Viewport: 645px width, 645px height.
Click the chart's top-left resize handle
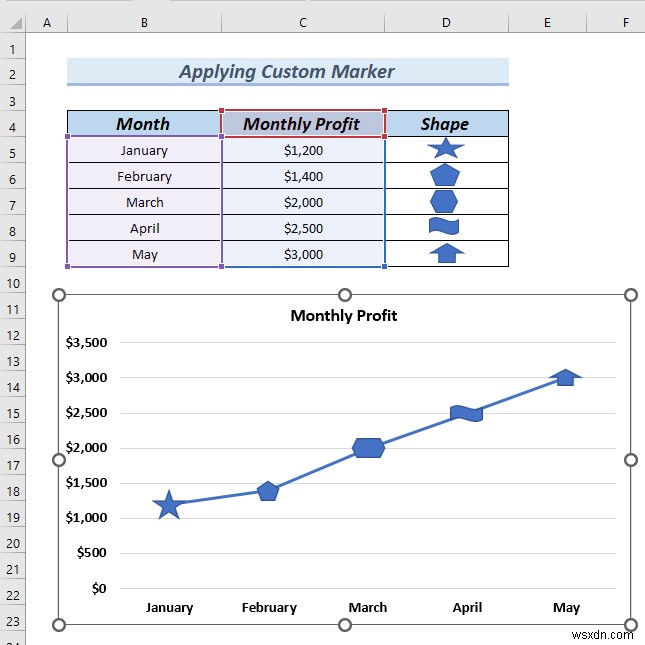click(59, 295)
